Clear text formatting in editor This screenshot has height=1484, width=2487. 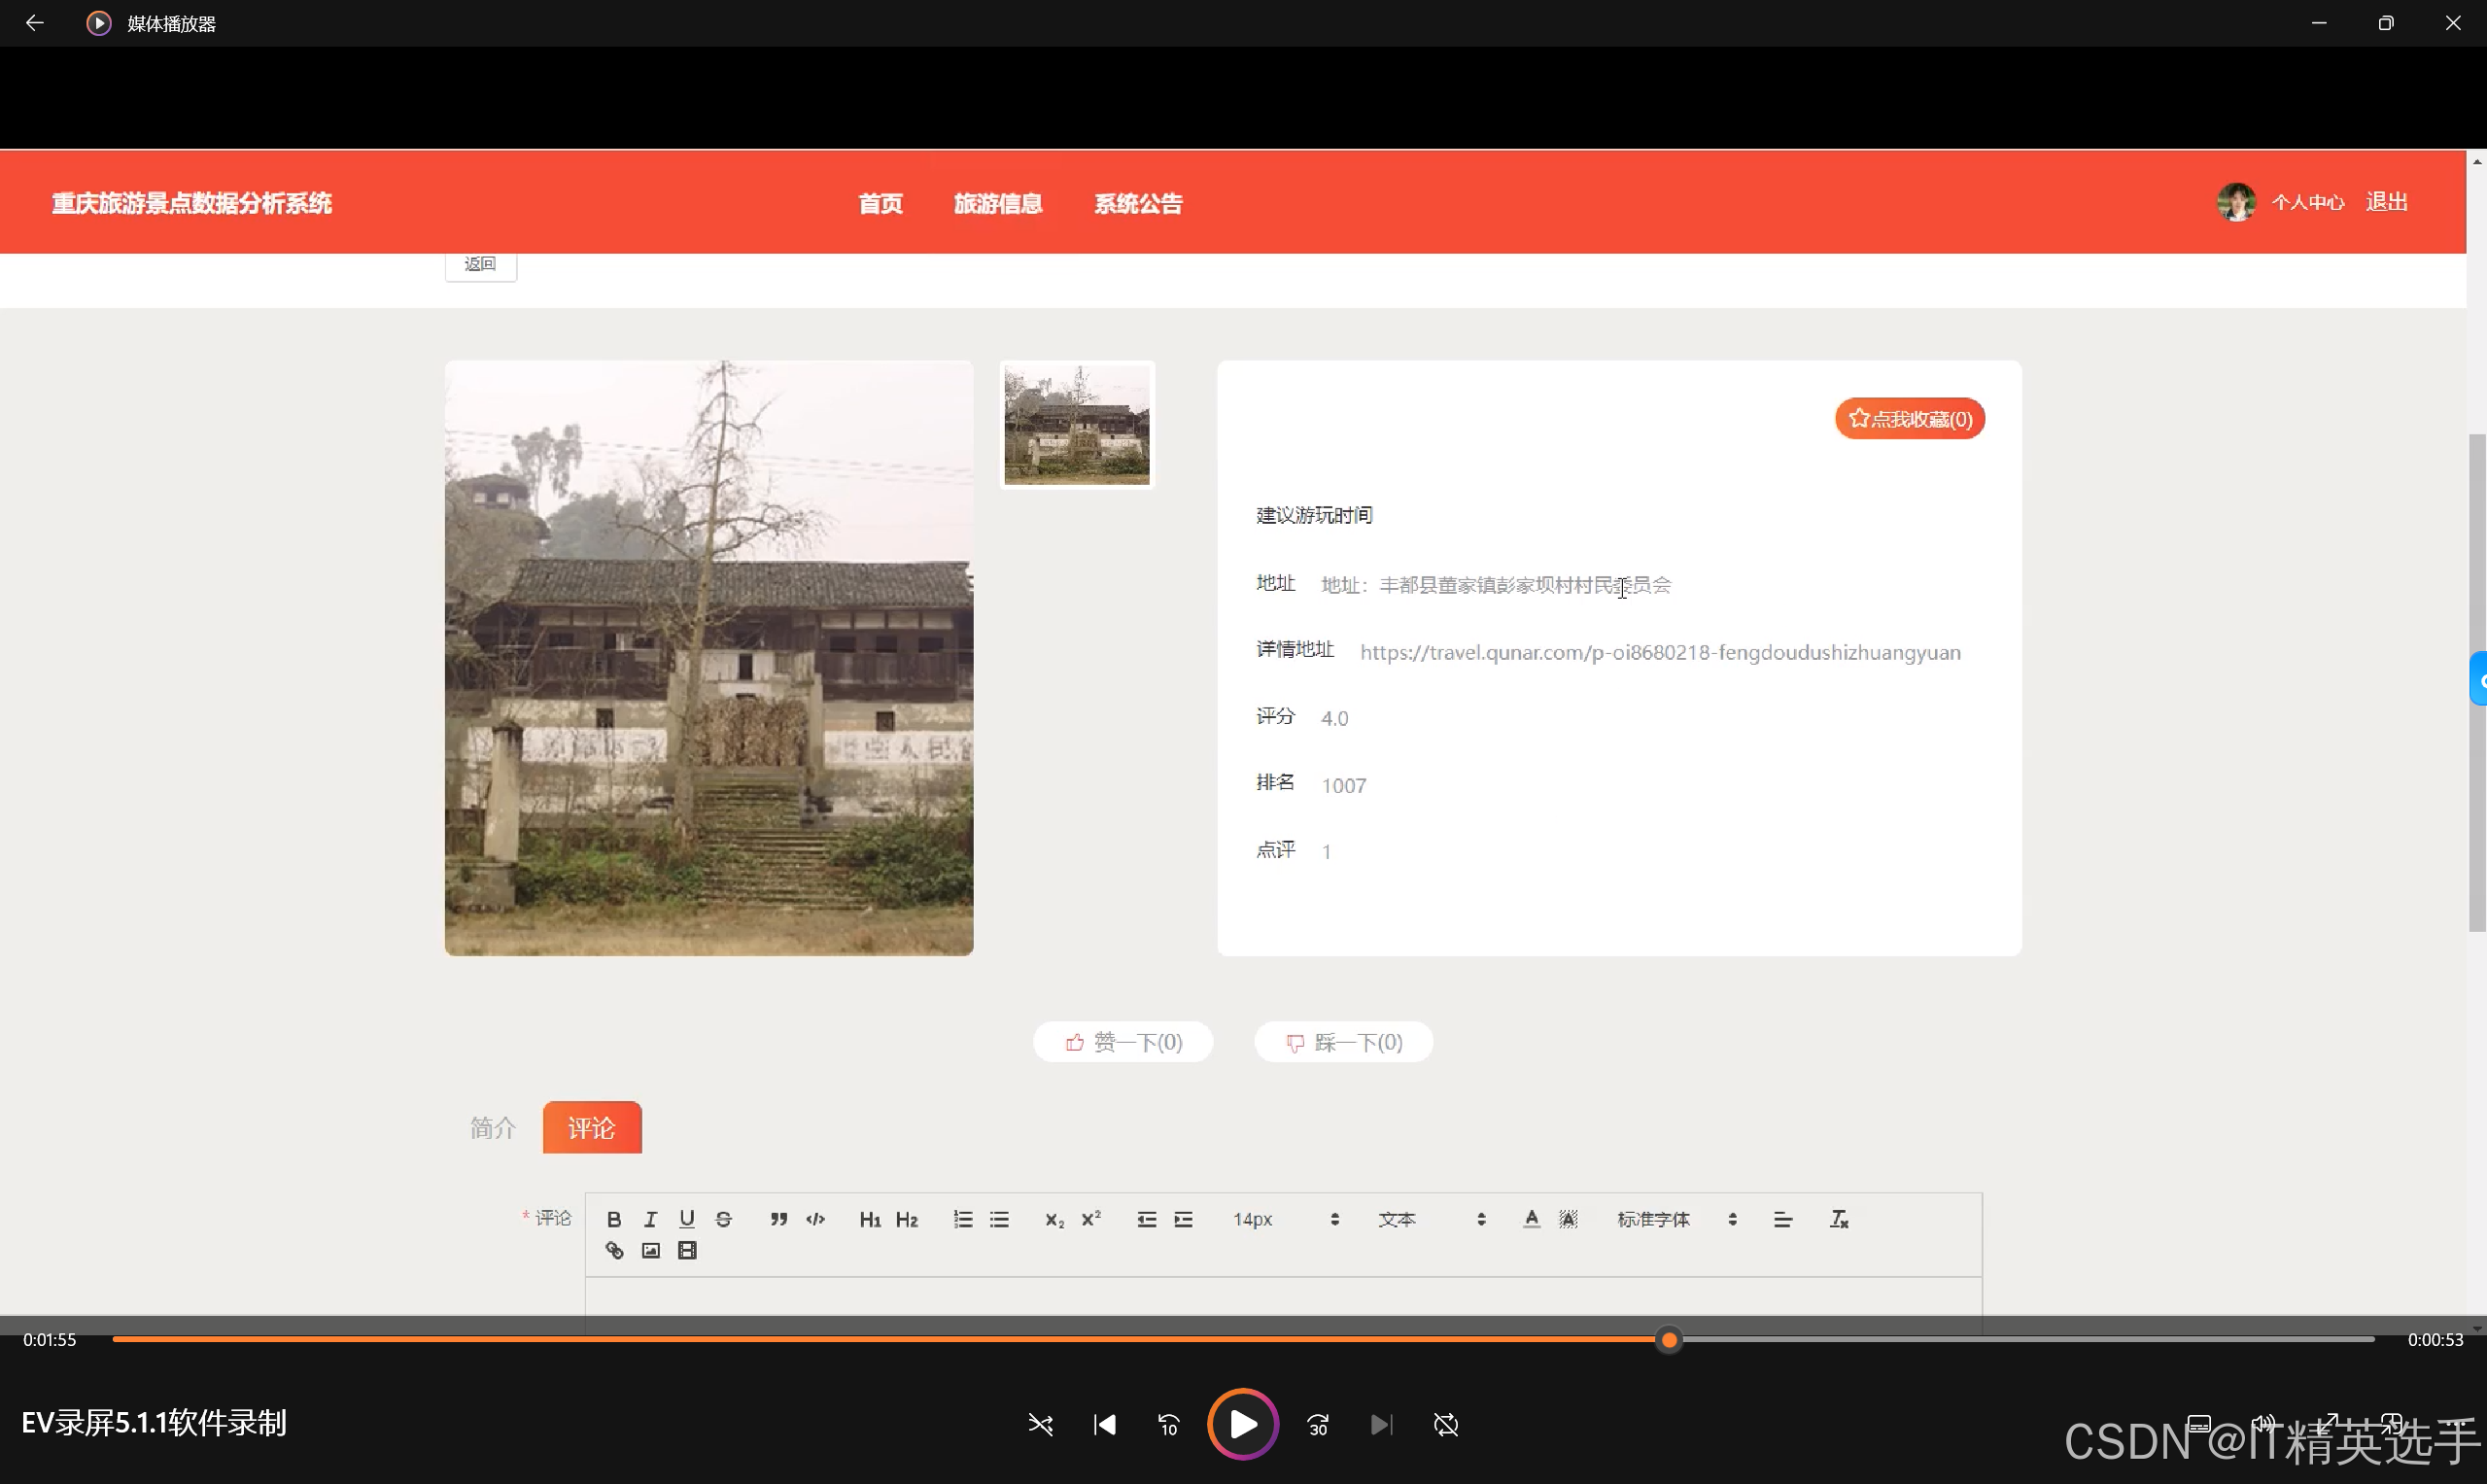coord(1838,1219)
